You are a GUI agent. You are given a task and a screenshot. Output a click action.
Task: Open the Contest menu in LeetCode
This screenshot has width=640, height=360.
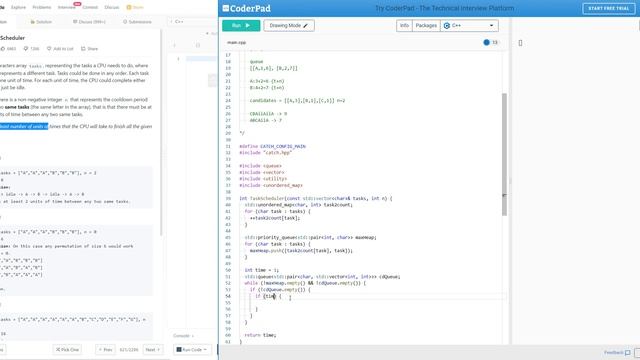[90, 7]
